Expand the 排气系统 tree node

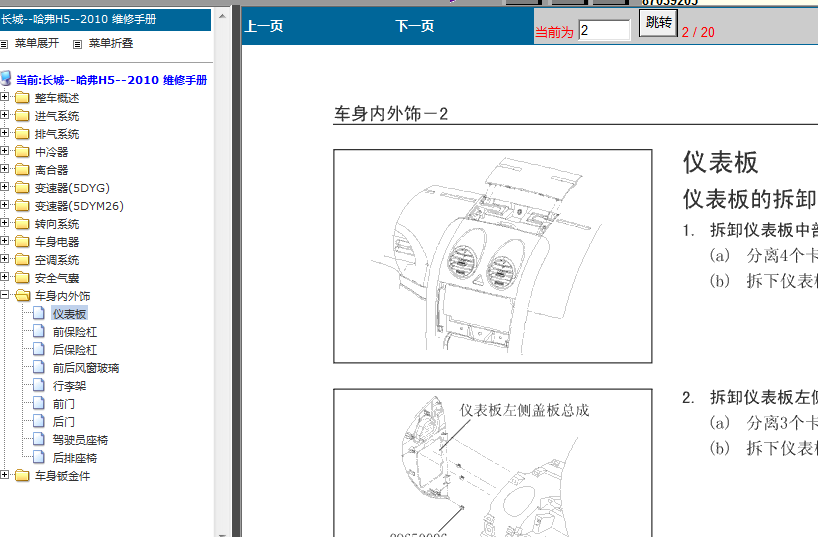click(x=4, y=133)
